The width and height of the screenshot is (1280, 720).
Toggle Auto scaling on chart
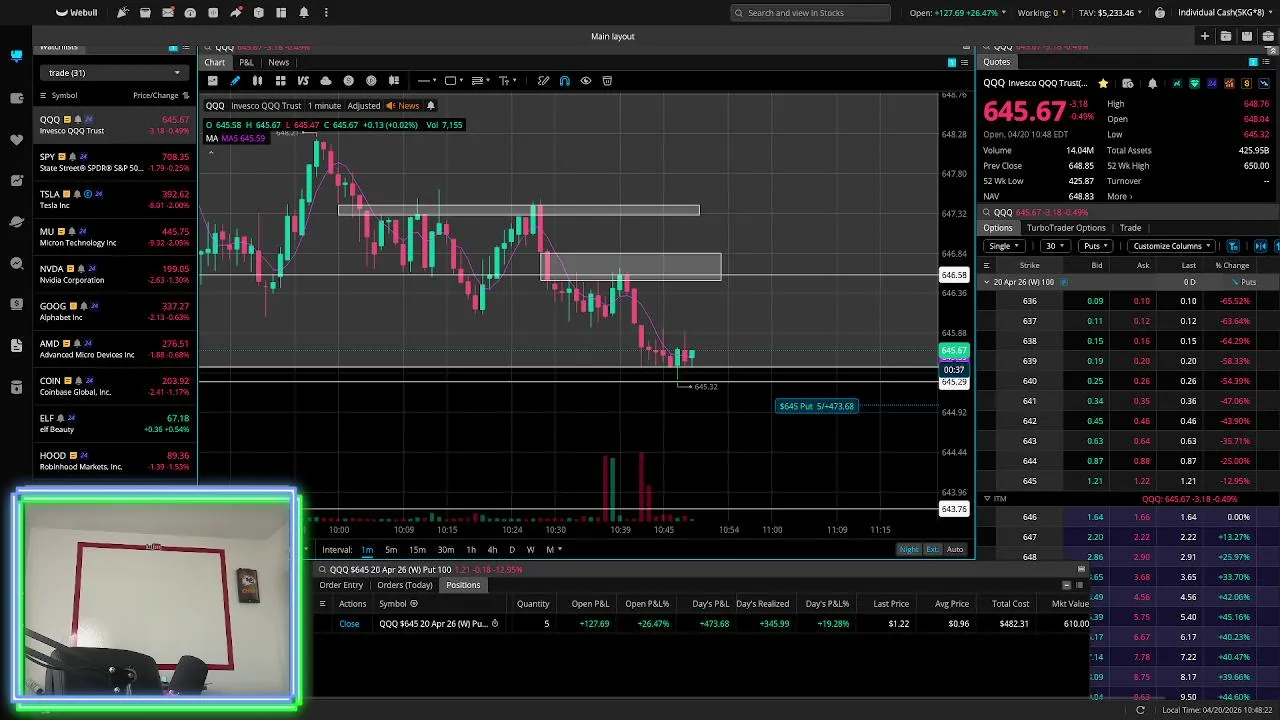(x=955, y=550)
